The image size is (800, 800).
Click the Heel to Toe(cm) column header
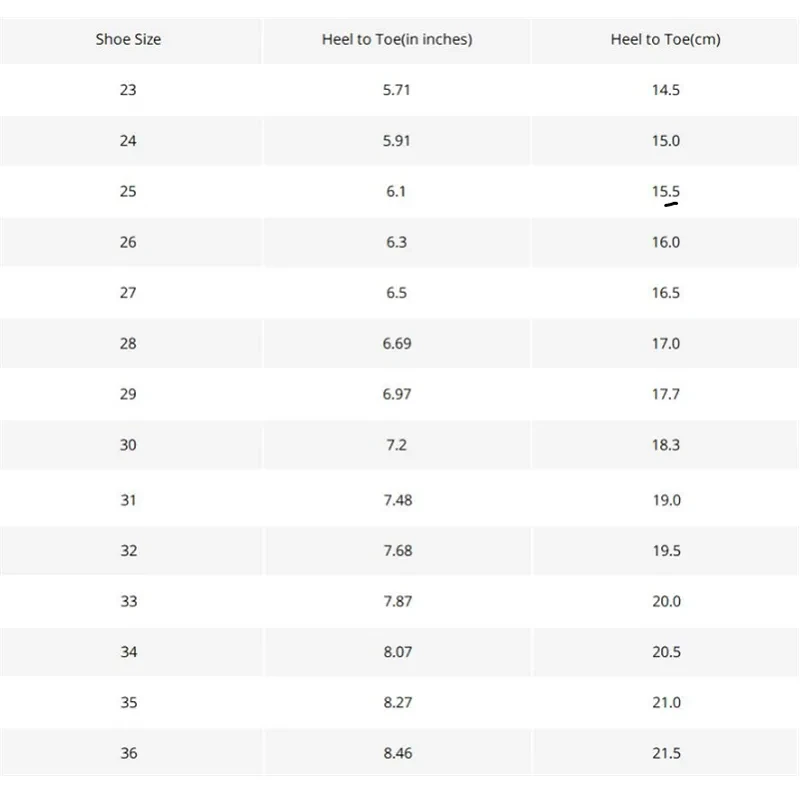(x=665, y=40)
